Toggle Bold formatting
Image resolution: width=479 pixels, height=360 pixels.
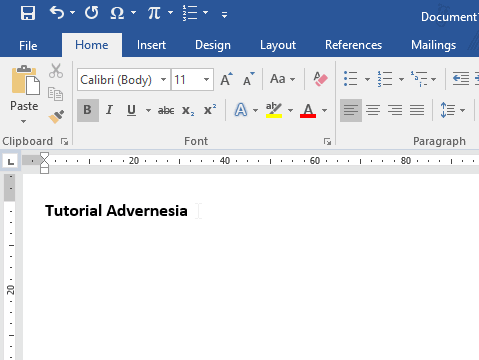88,110
